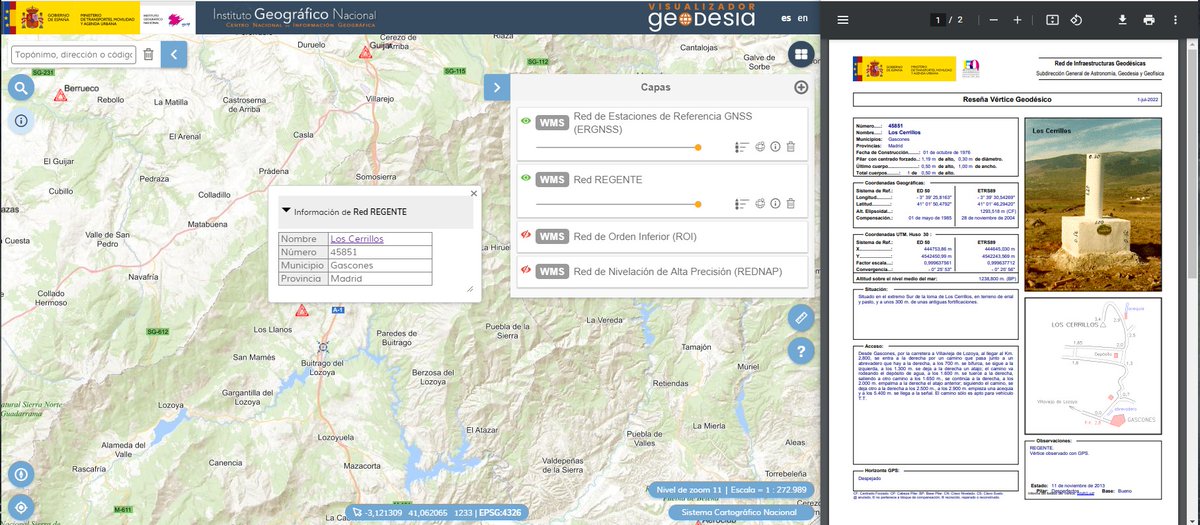This screenshot has width=1200, height=525.
Task: Click the PDF page number field
Action: click(x=938, y=20)
